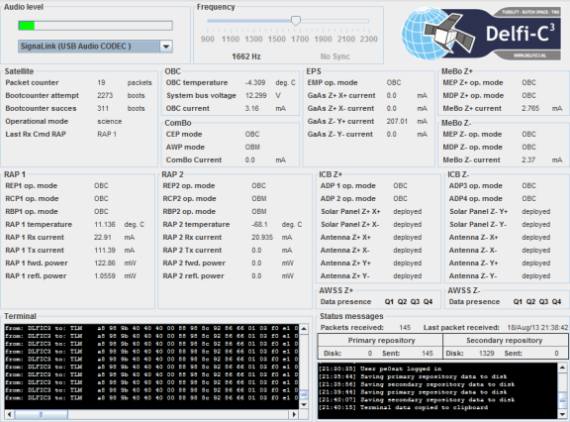Click the audio device dropdown arrow

[166, 46]
